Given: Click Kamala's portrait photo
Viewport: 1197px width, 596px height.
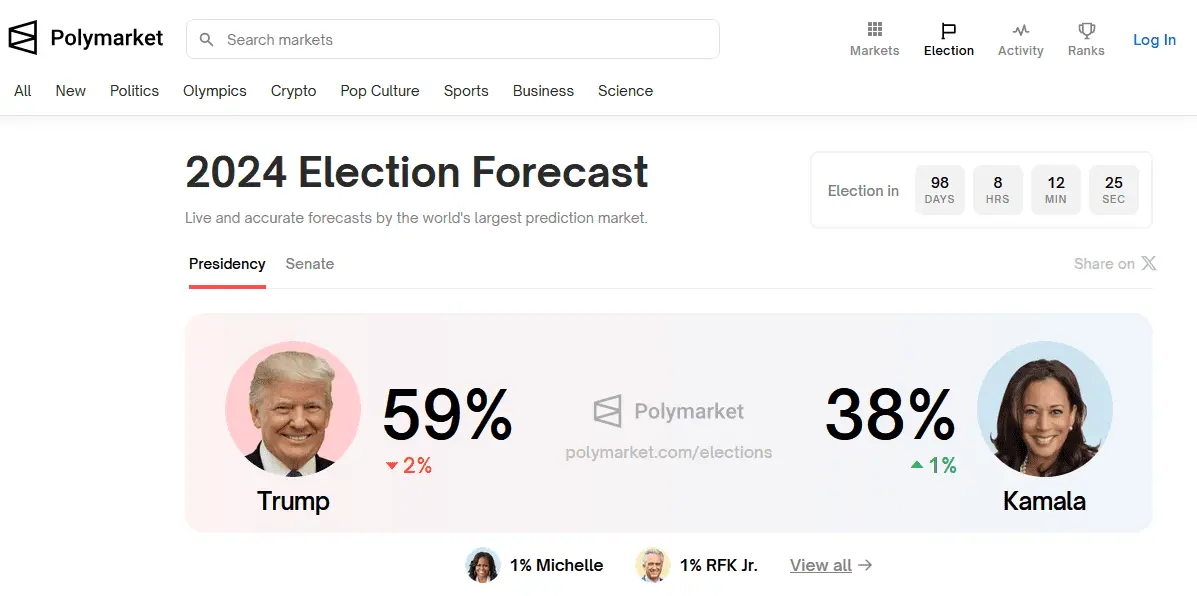Looking at the screenshot, I should click(1044, 408).
